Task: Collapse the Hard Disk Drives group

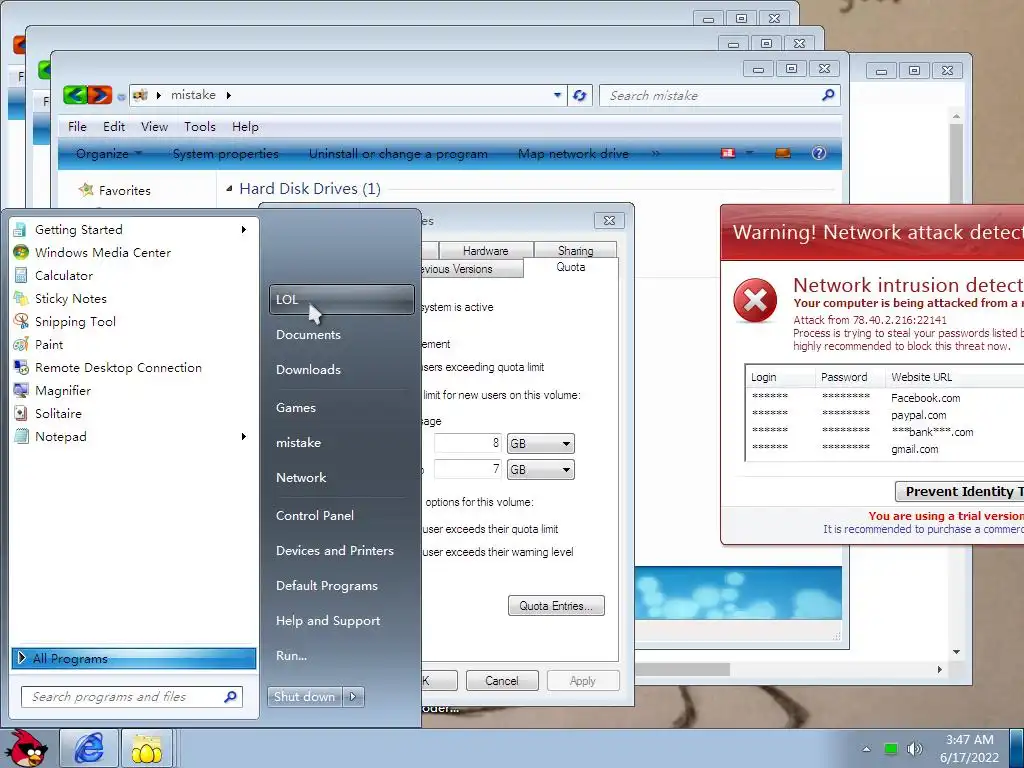Action: [x=229, y=189]
